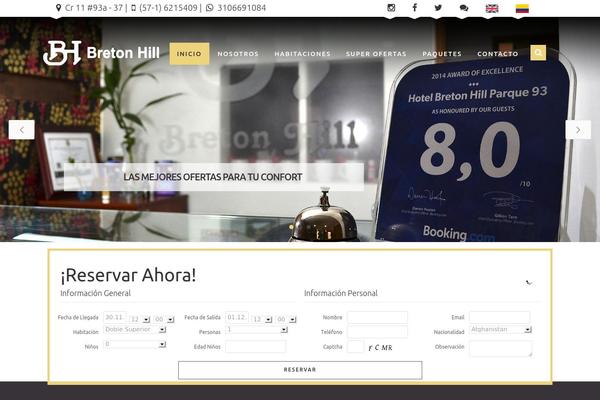Open the Habitación room type dropdown

(135, 330)
